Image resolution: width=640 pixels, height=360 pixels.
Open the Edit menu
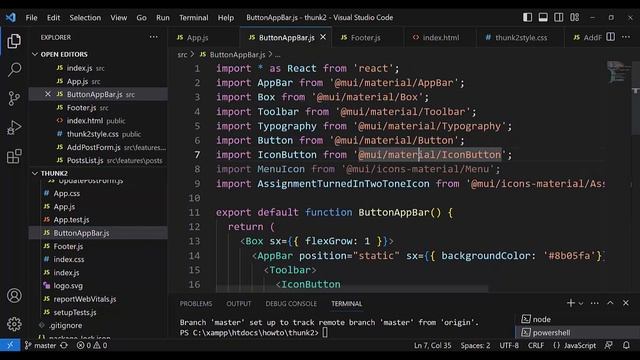point(53,18)
